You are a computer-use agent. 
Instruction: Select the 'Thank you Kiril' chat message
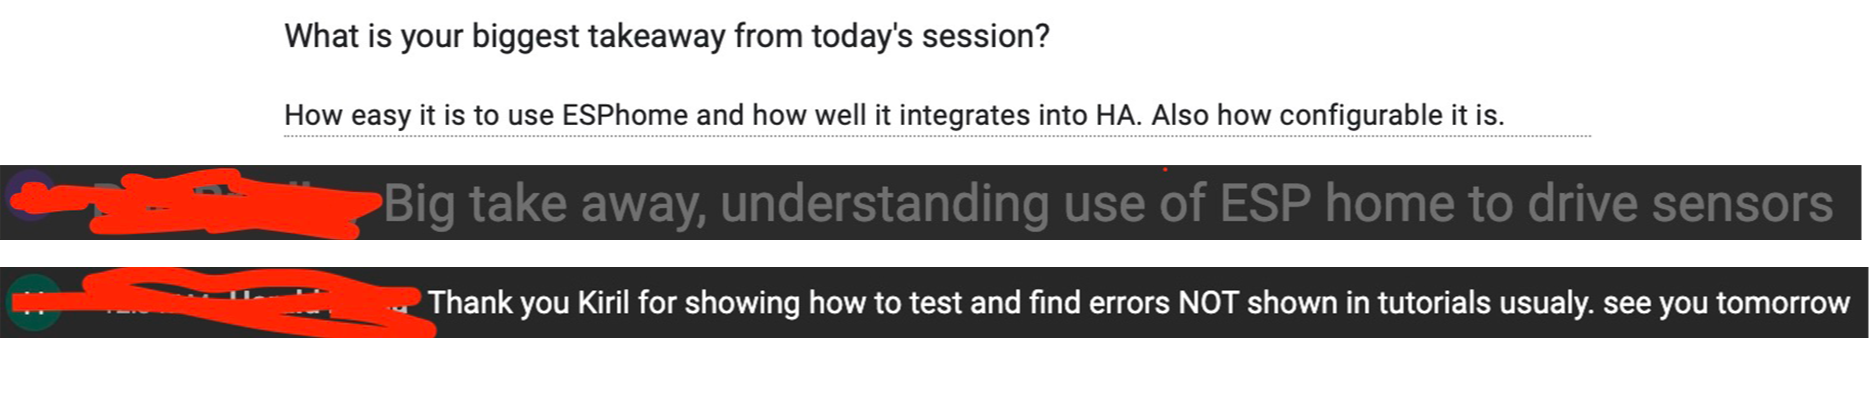coord(1138,303)
